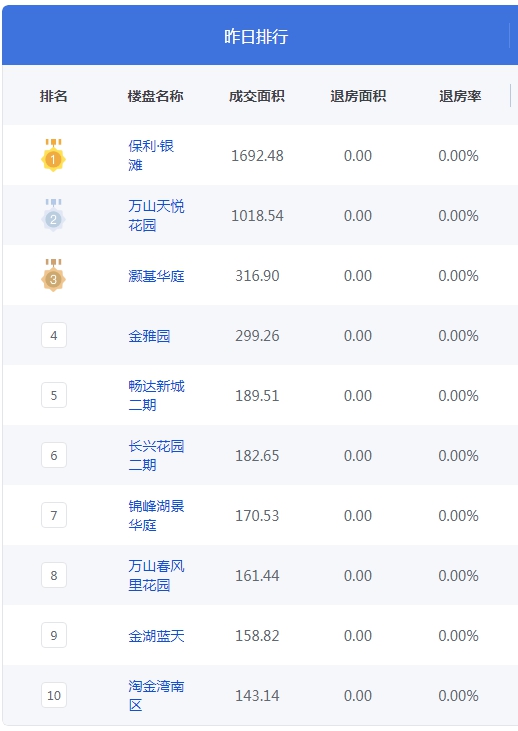Open the 锦峰湖景华庭 property link
Image resolution: width=518 pixels, height=731 pixels.
point(156,515)
